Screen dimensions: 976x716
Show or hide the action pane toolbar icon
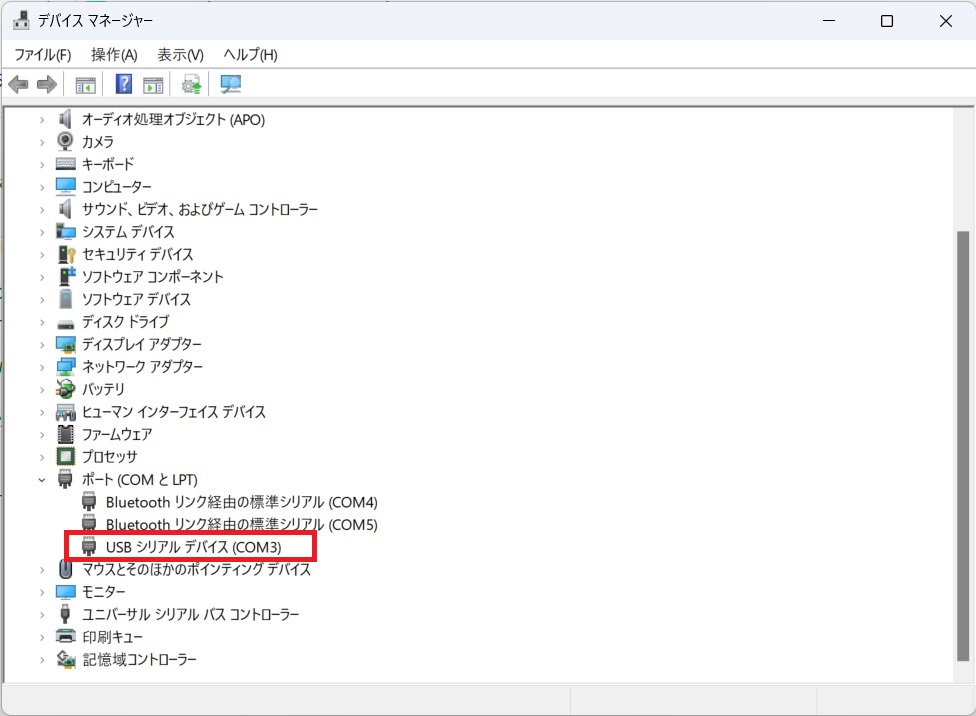point(153,85)
